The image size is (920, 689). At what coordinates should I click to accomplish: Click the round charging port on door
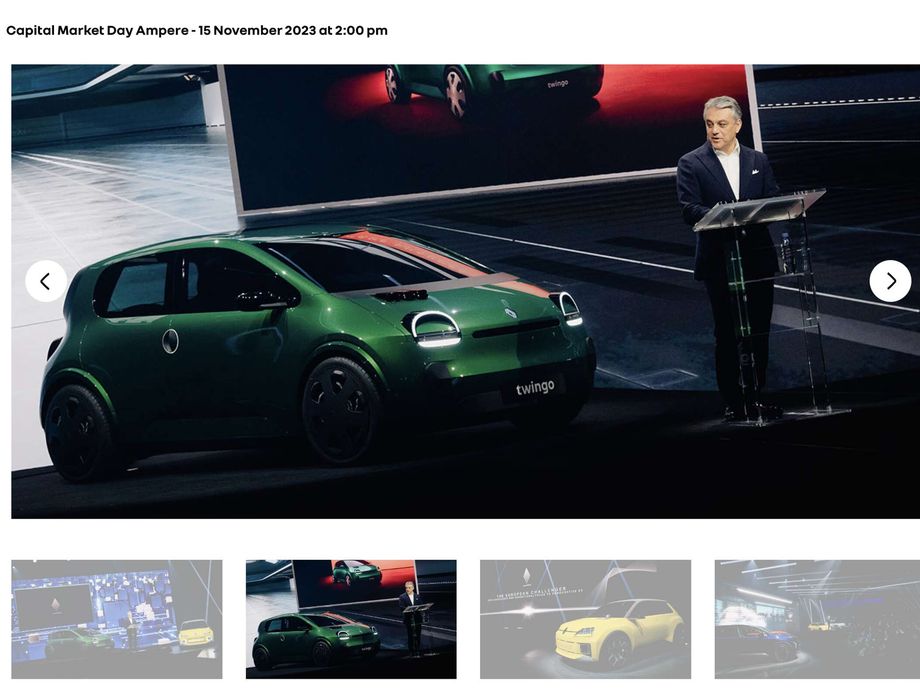coord(170,341)
